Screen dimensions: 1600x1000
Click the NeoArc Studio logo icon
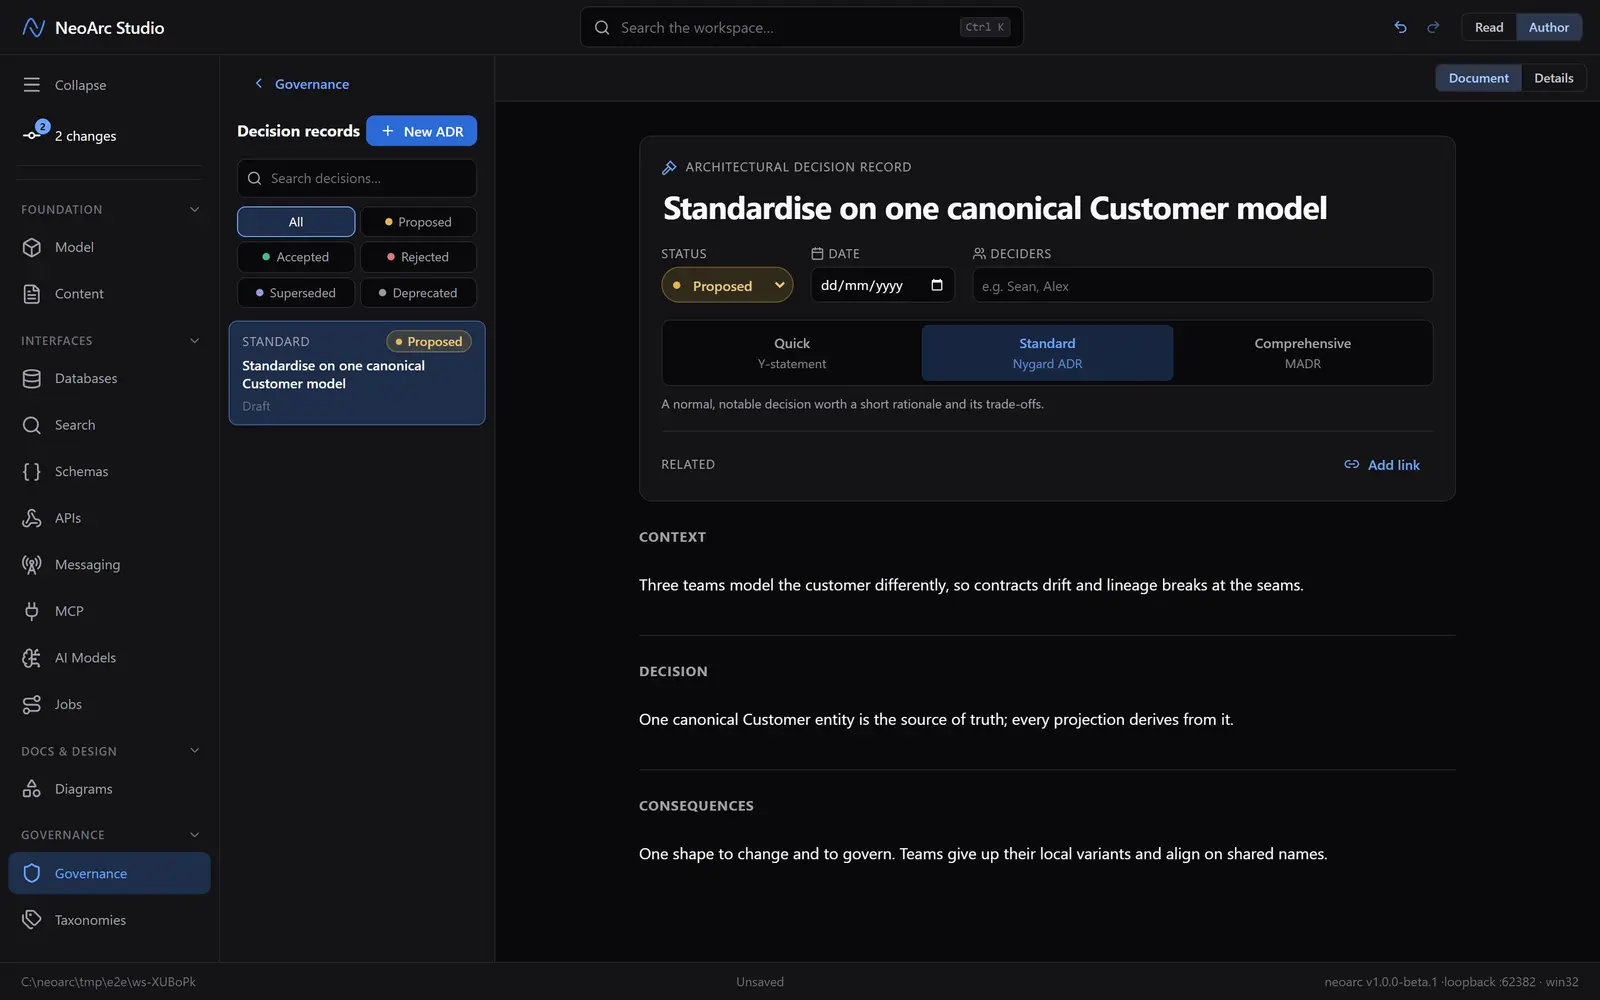coord(33,27)
